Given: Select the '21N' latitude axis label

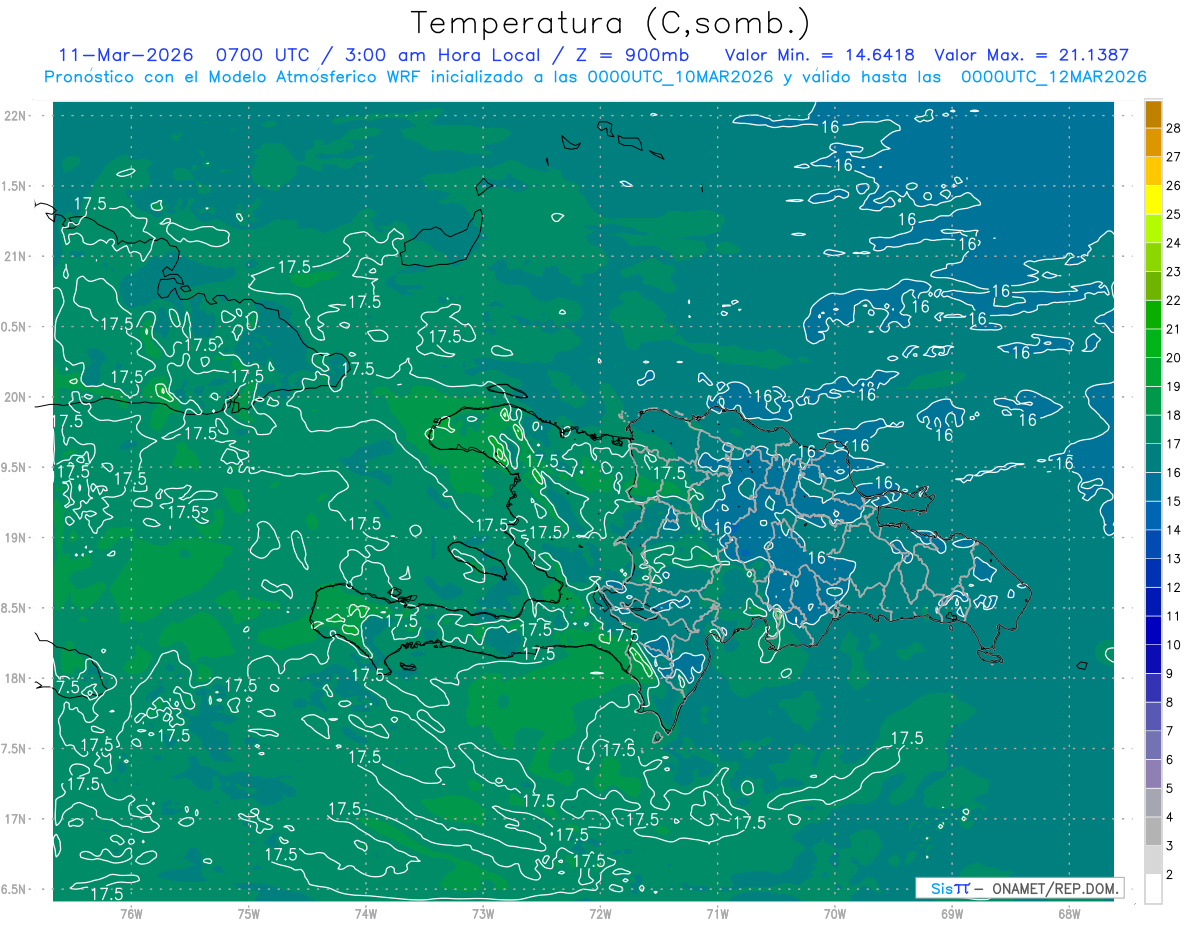Looking at the screenshot, I should click(x=15, y=257).
